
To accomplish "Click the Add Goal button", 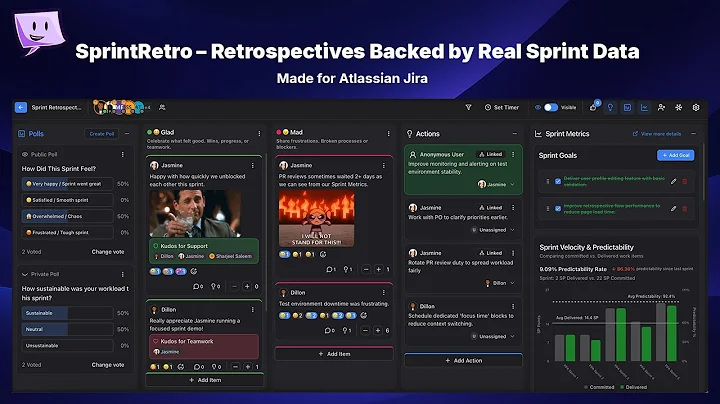I will click(675, 155).
